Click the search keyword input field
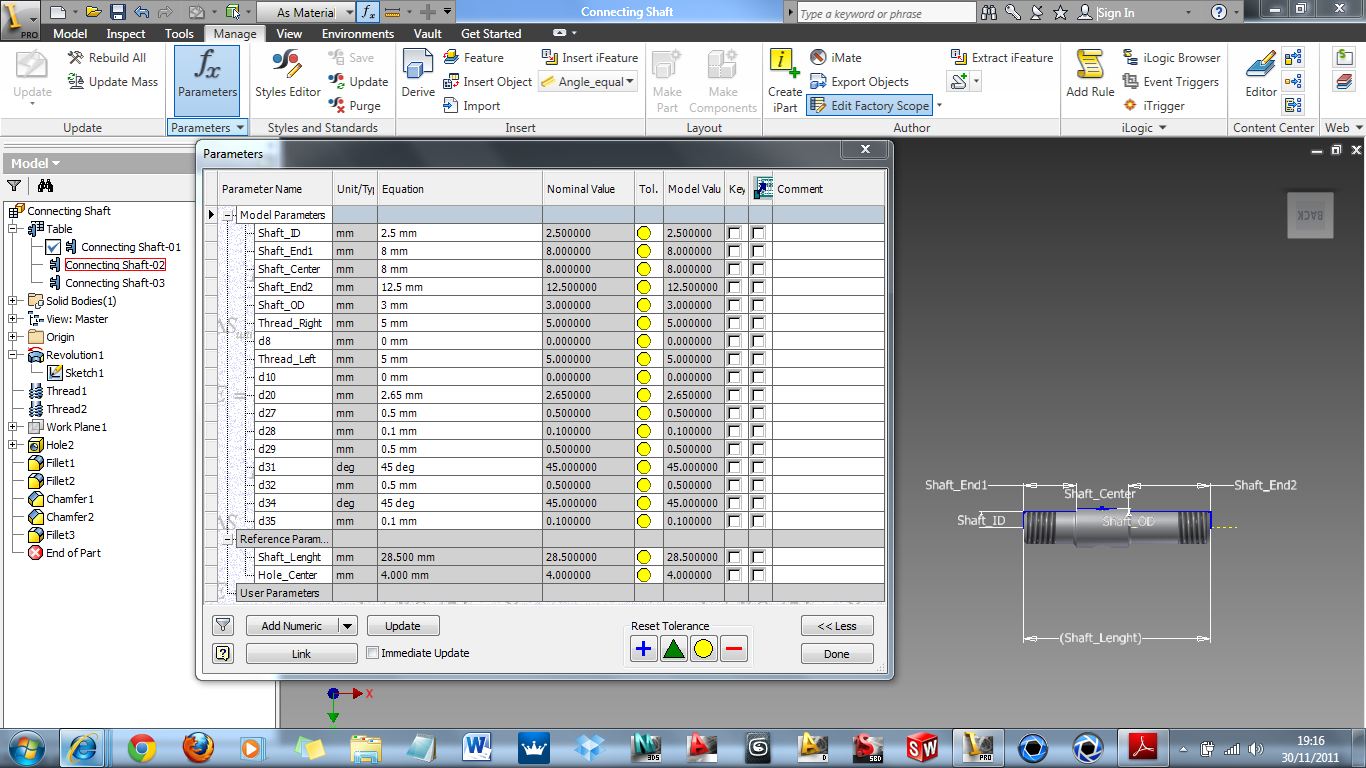The height and width of the screenshot is (768, 1366). pos(886,13)
